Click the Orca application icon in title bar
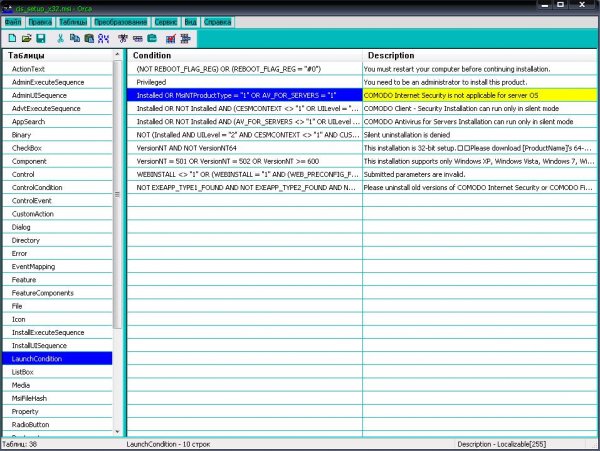Image resolution: width=600 pixels, height=451 pixels. click(x=8, y=8)
